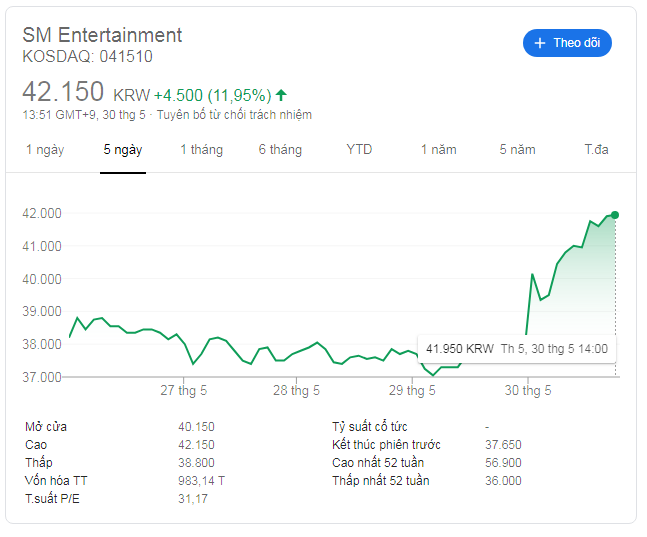The width and height of the screenshot is (647, 537).
Task: Switch to the 1 ngày tab
Action: point(45,149)
